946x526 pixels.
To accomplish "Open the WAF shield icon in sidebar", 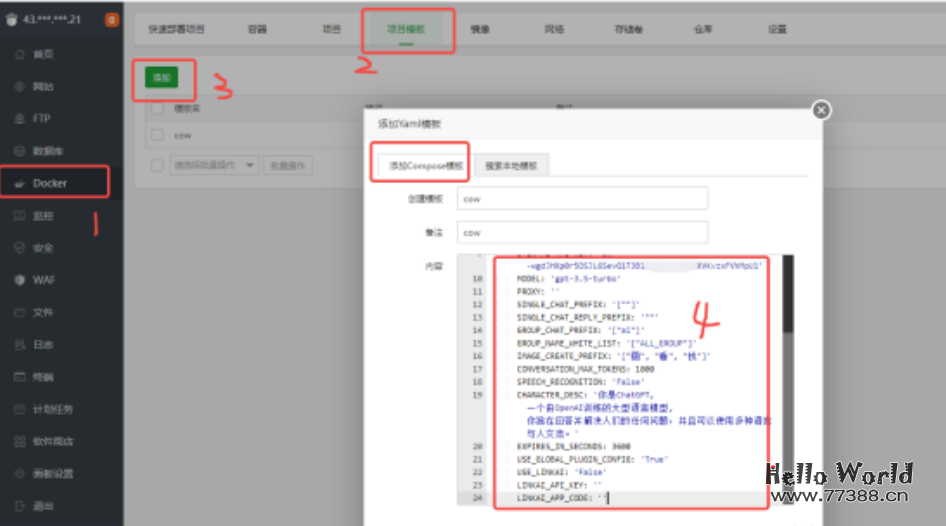I will tap(19, 280).
